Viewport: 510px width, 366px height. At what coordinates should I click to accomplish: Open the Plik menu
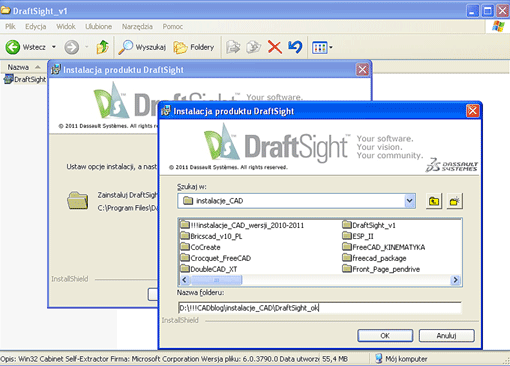coord(10,26)
